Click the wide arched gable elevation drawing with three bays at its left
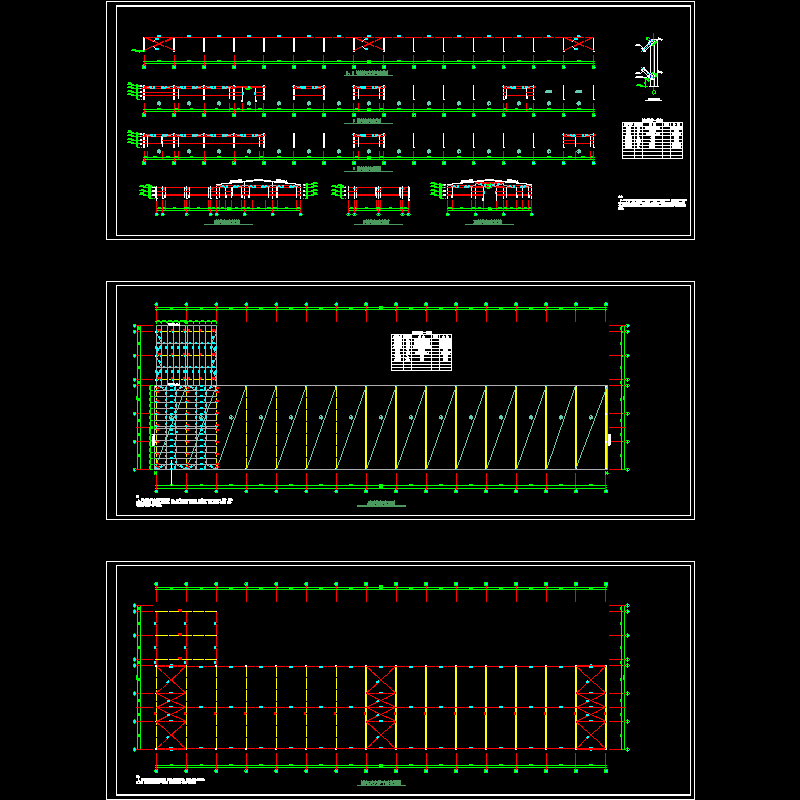 click(229, 198)
